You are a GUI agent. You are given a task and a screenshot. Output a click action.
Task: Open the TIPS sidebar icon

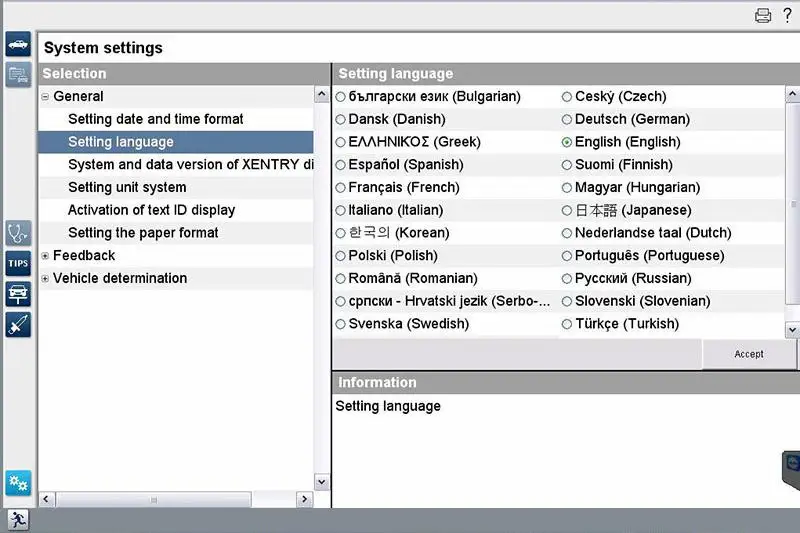[18, 264]
